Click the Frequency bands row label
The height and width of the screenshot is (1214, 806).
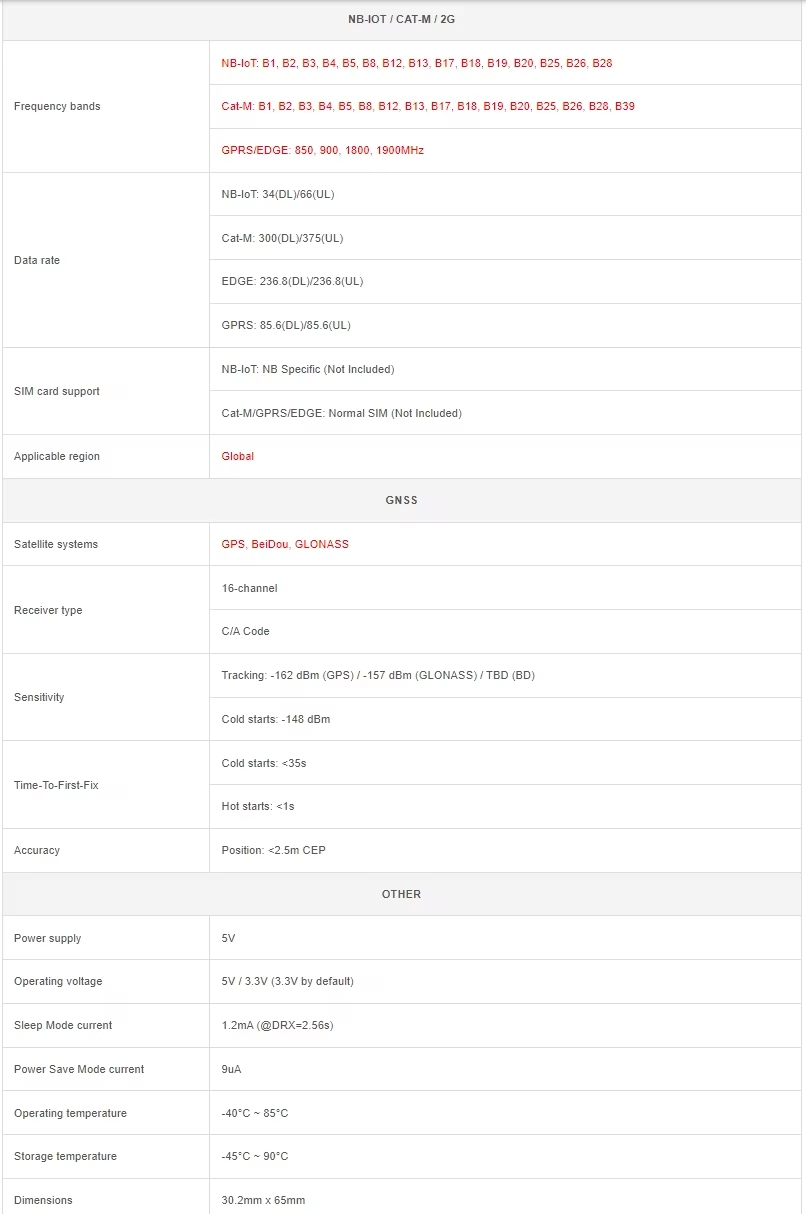[57, 106]
